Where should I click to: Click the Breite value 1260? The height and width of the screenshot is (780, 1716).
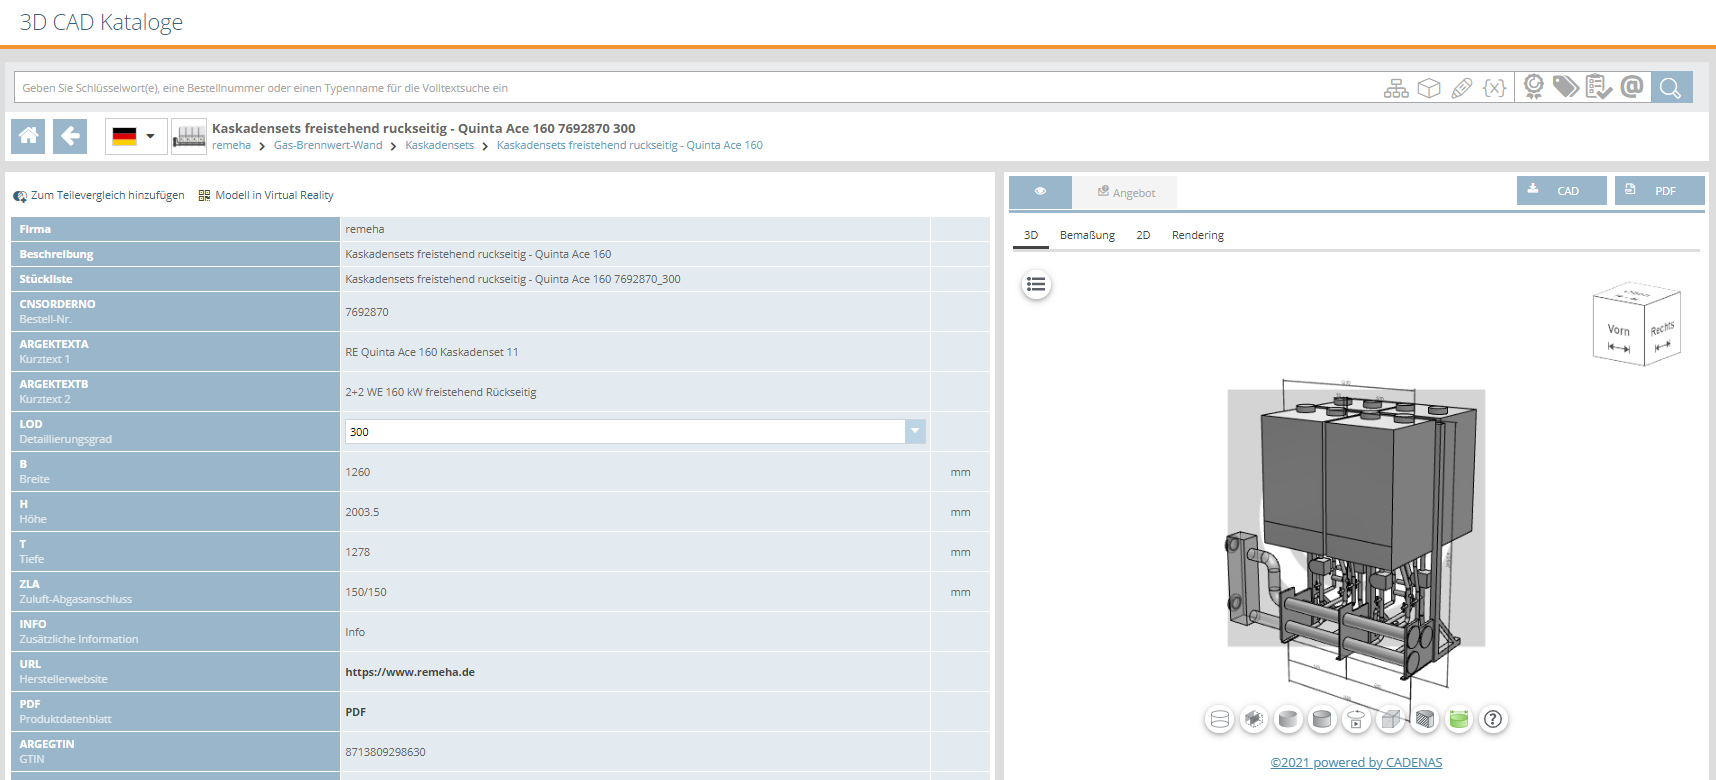point(358,472)
